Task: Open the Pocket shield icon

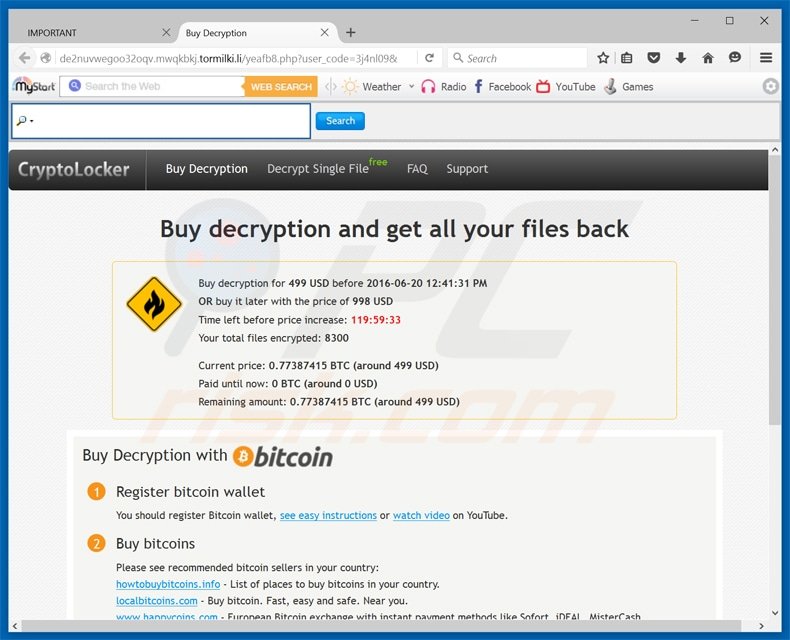Action: click(x=653, y=58)
